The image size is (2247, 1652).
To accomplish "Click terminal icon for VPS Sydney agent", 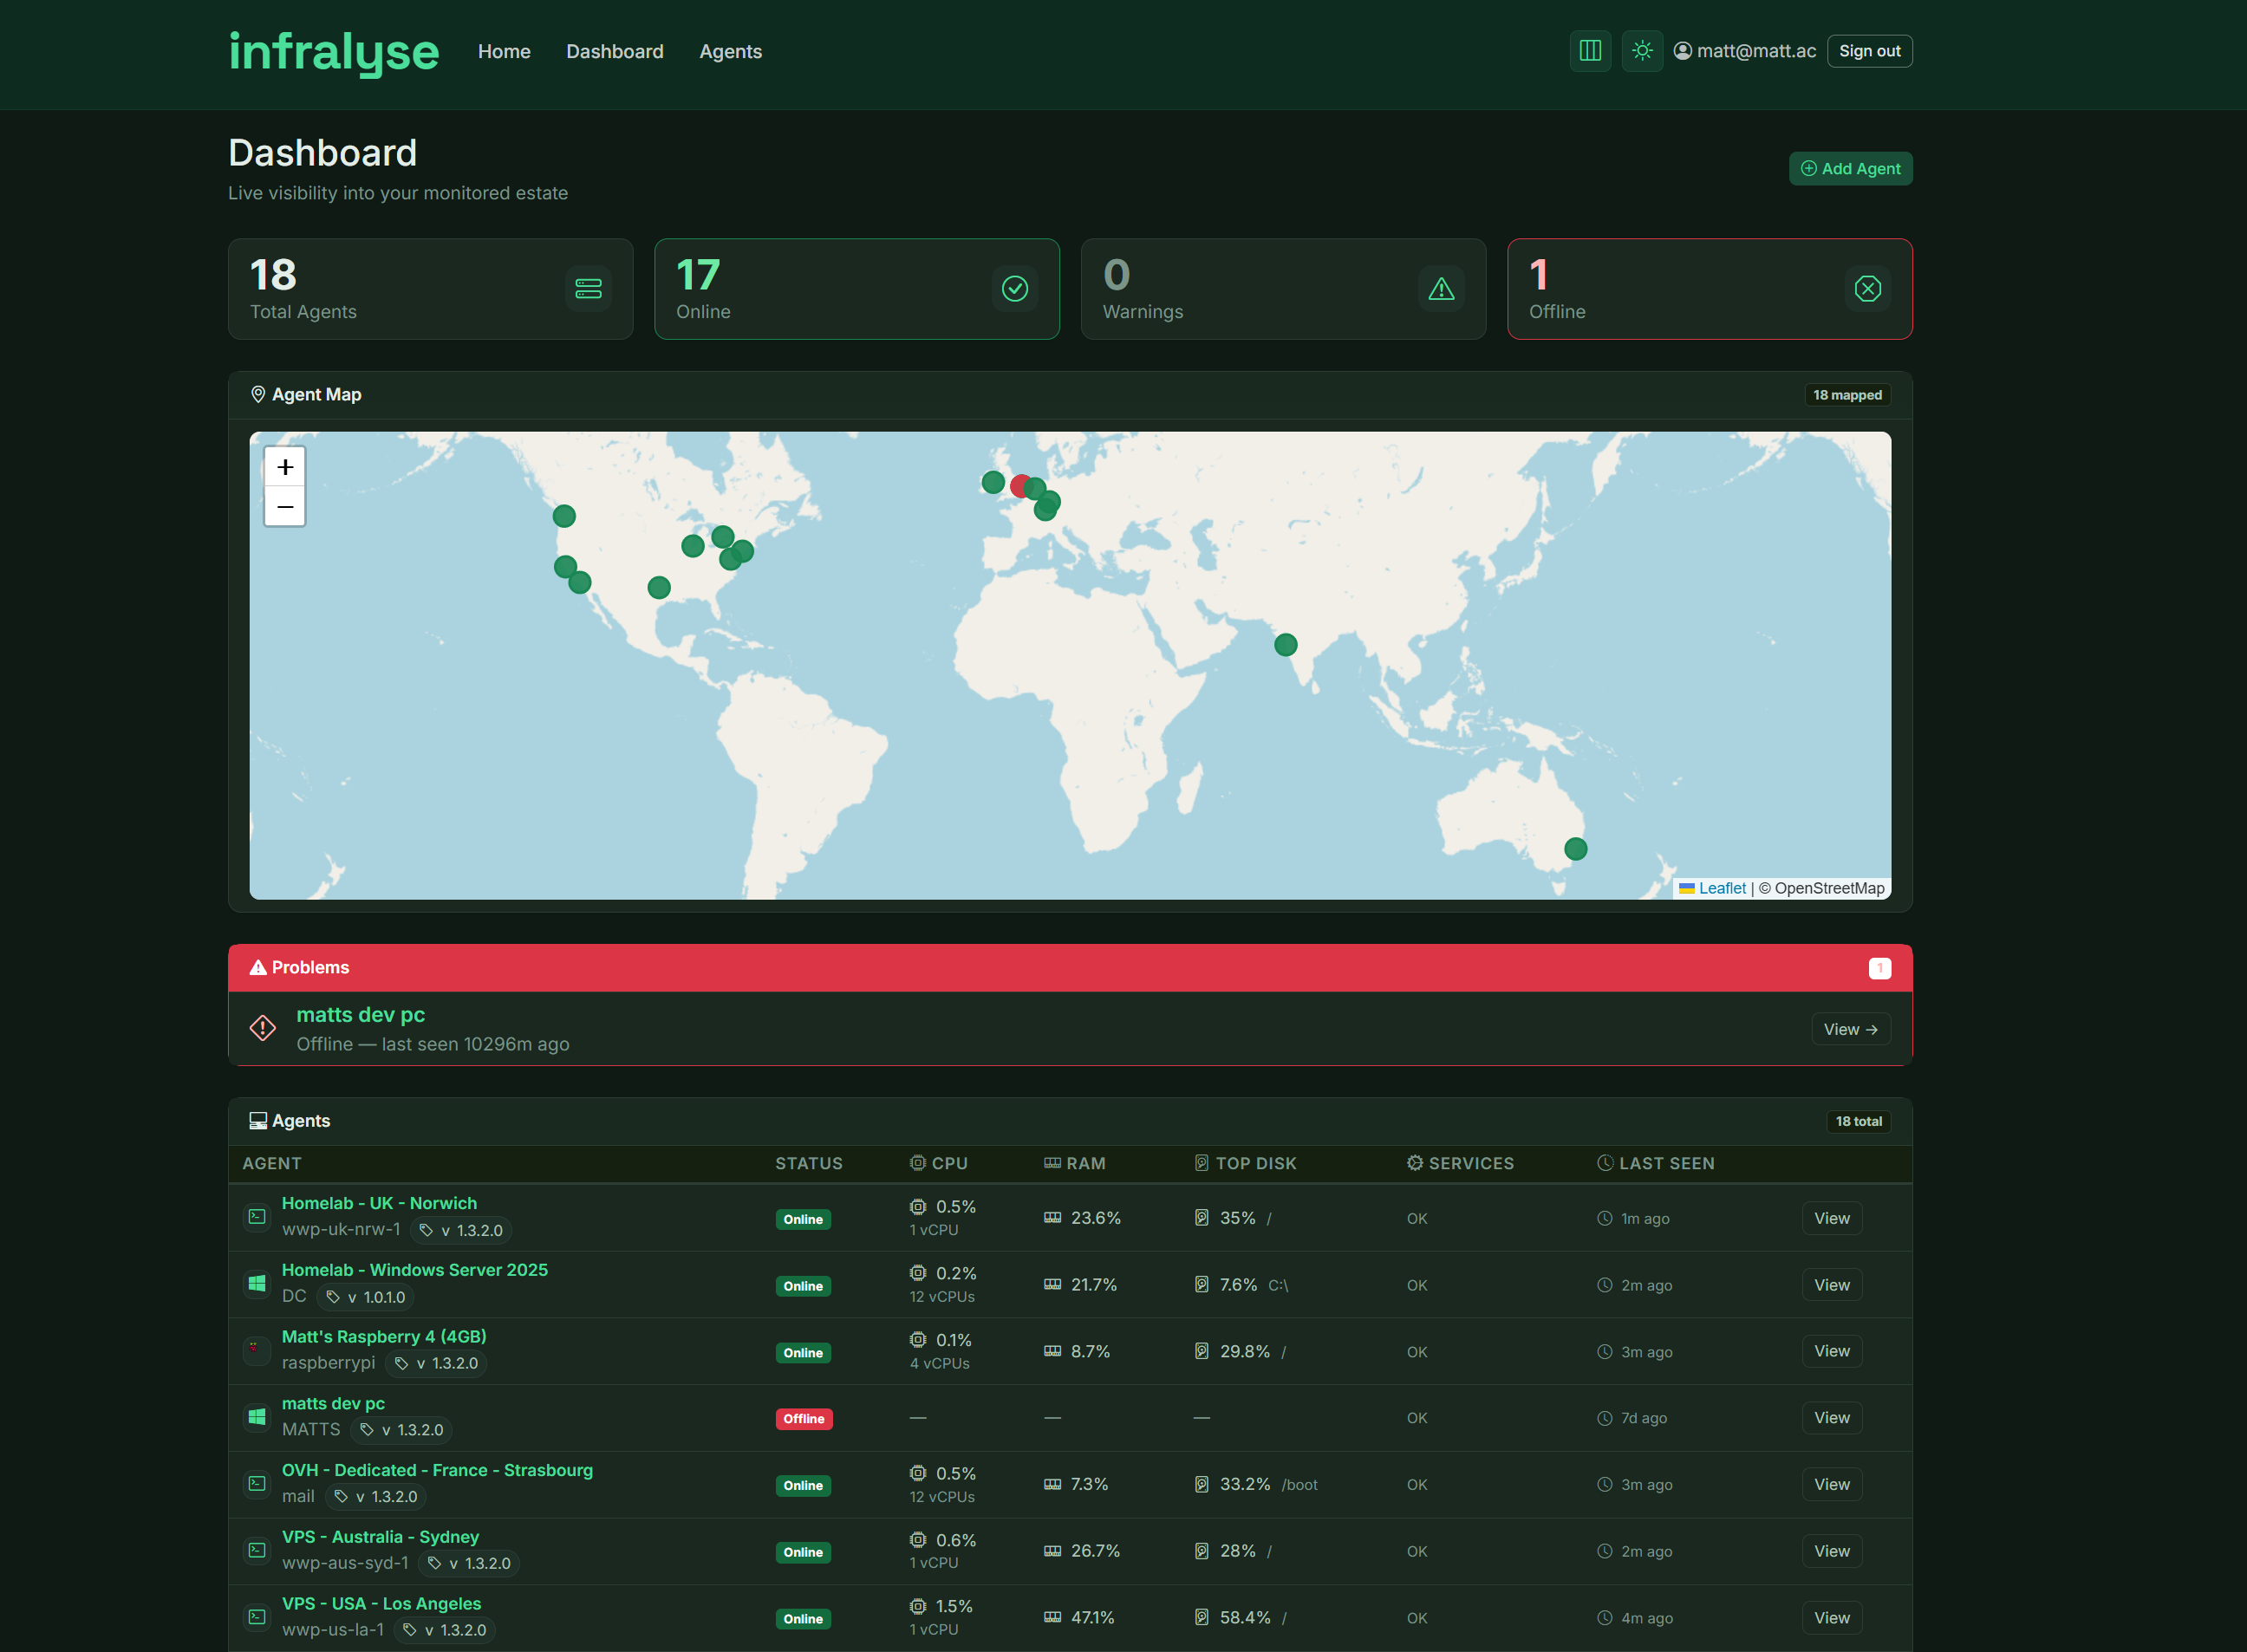I will point(257,1550).
